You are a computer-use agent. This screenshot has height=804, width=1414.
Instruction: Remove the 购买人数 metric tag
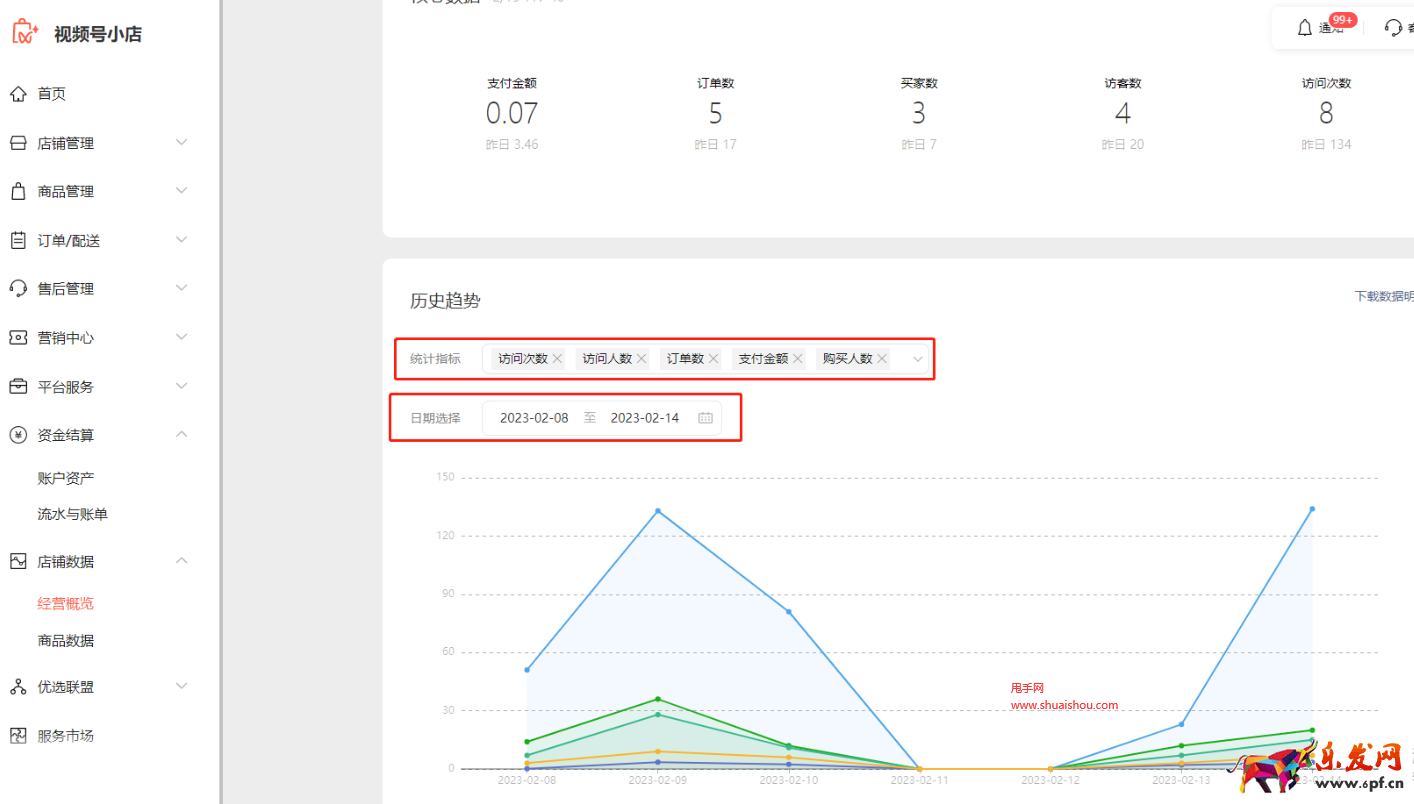882,359
